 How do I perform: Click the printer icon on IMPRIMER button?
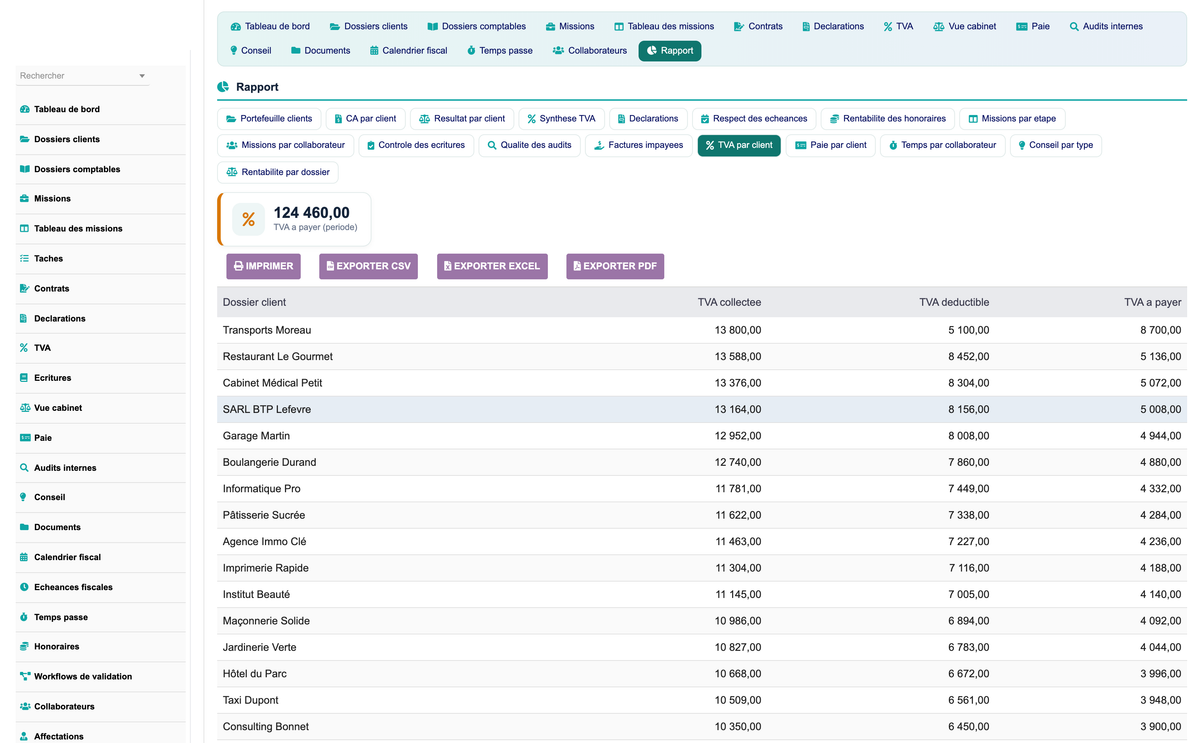coord(238,266)
